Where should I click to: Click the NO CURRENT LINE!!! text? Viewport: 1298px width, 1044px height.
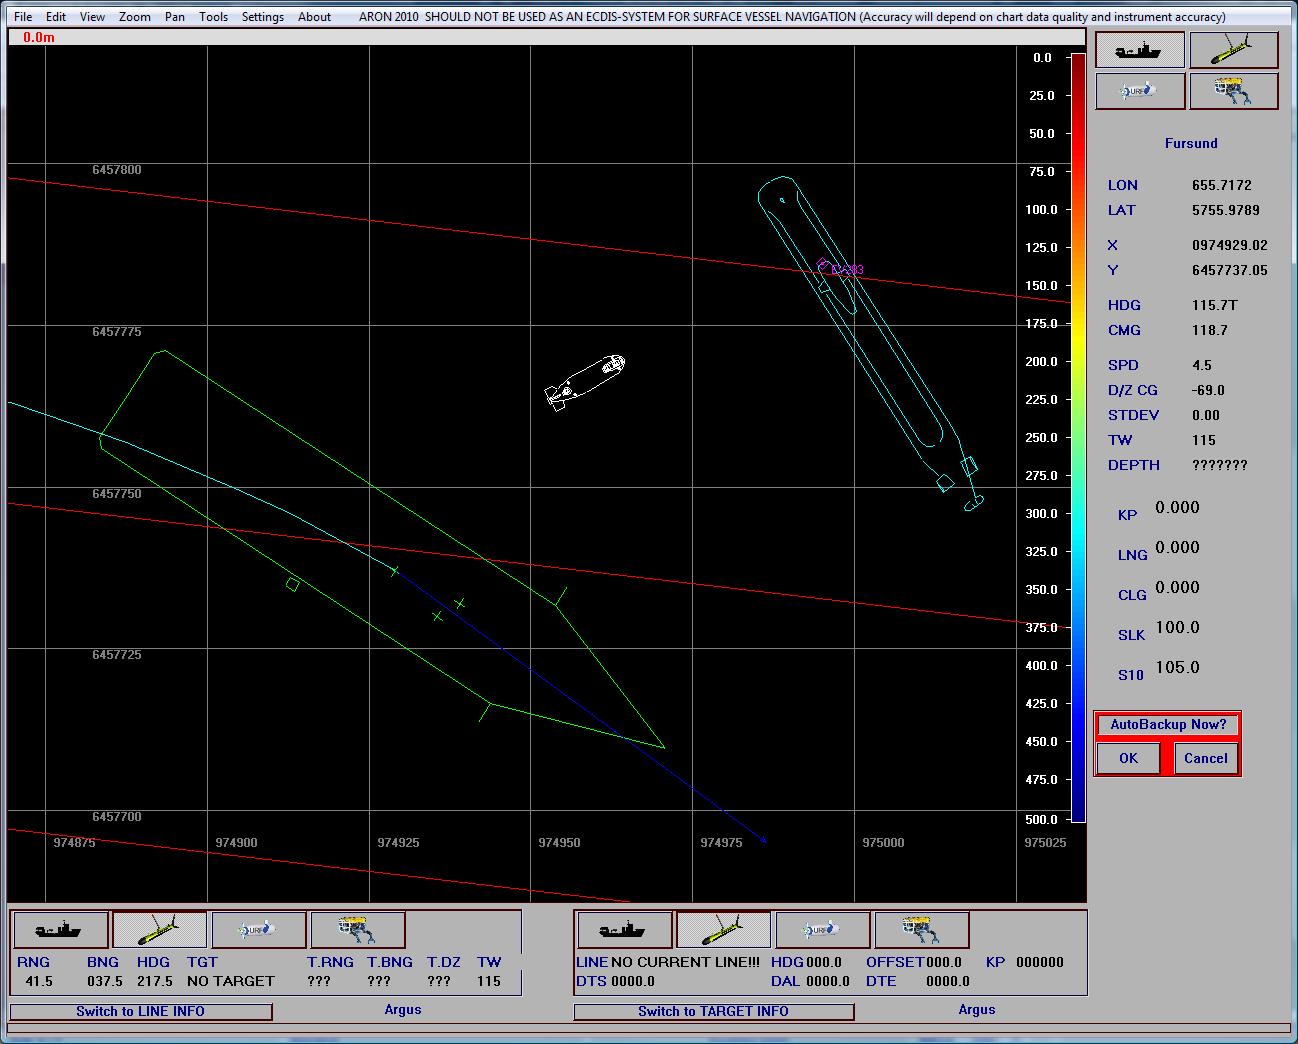click(685, 962)
